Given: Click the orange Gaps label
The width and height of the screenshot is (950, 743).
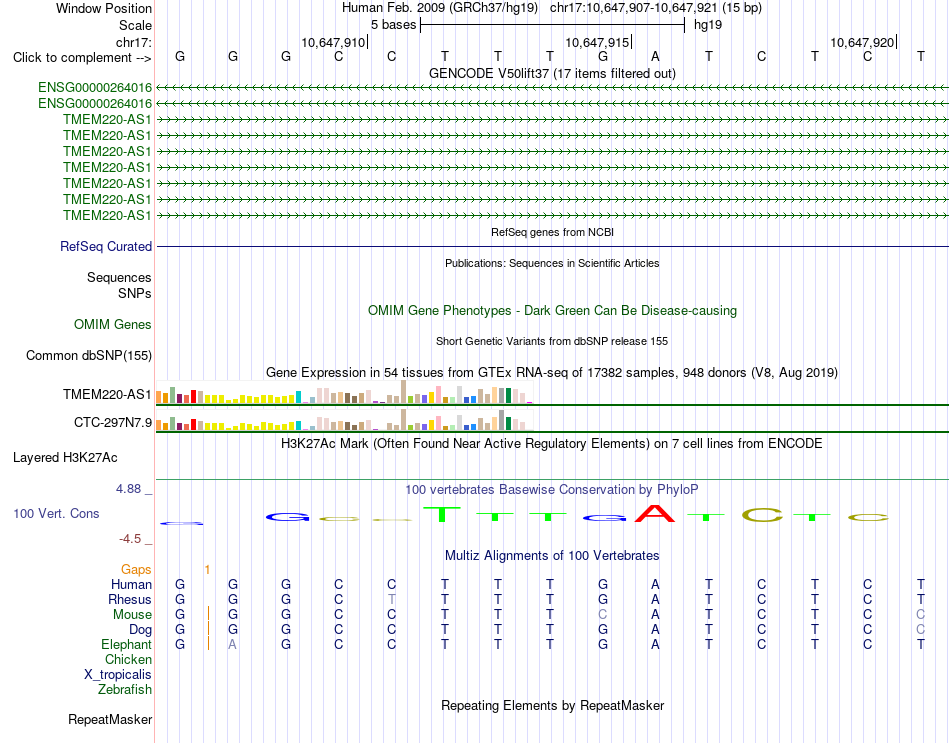Looking at the screenshot, I should point(136,569).
